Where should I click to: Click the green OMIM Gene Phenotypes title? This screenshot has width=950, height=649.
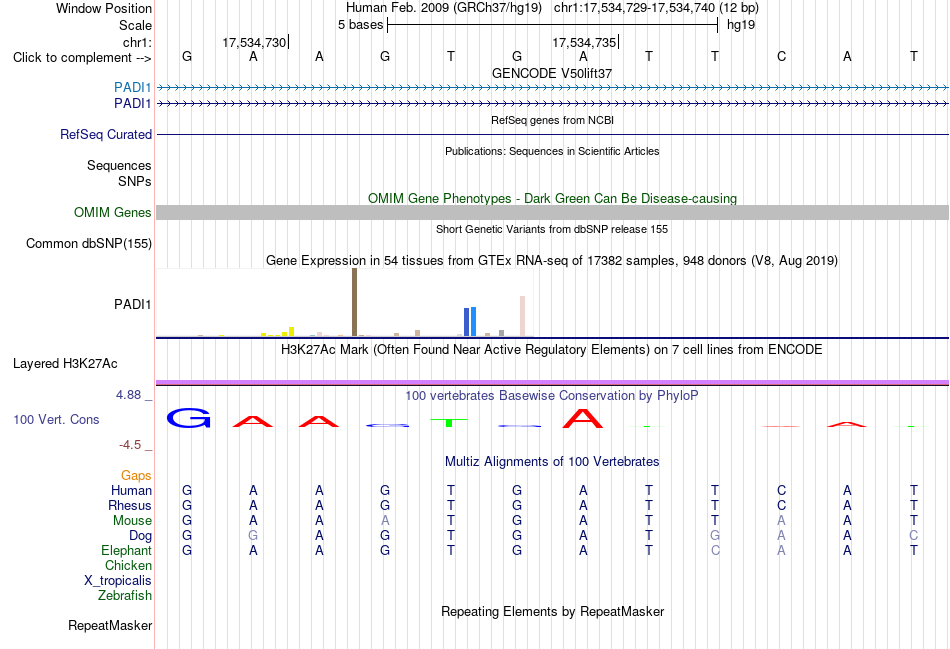point(552,198)
